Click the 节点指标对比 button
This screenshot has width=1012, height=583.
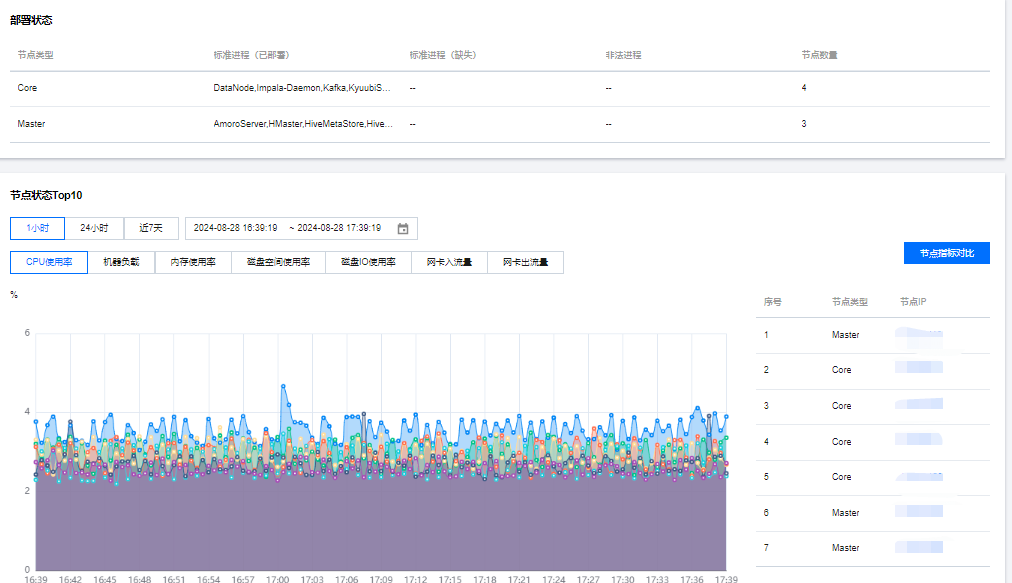[x=946, y=253]
